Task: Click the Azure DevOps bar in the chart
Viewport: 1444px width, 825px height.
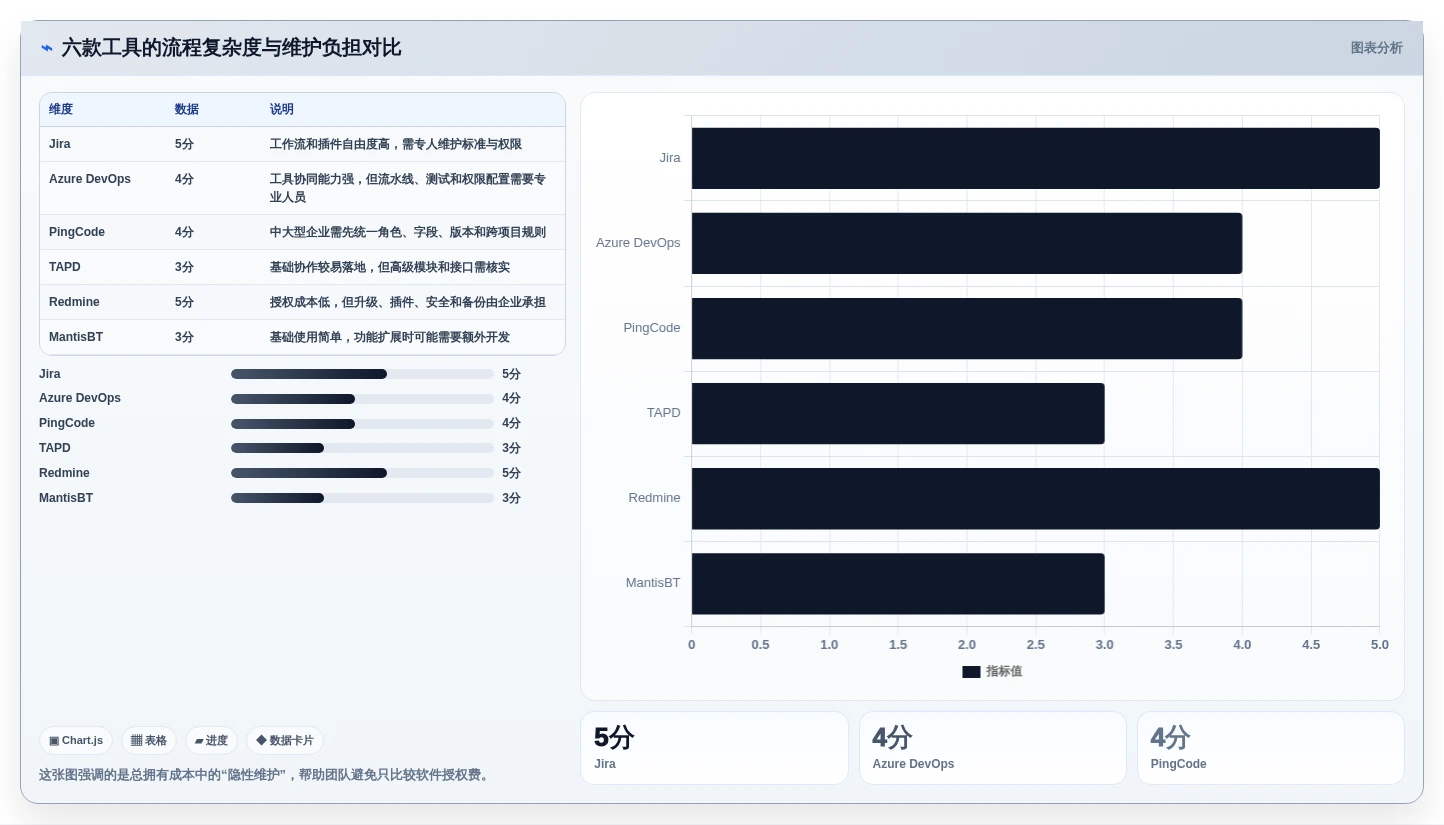Action: [x=967, y=243]
